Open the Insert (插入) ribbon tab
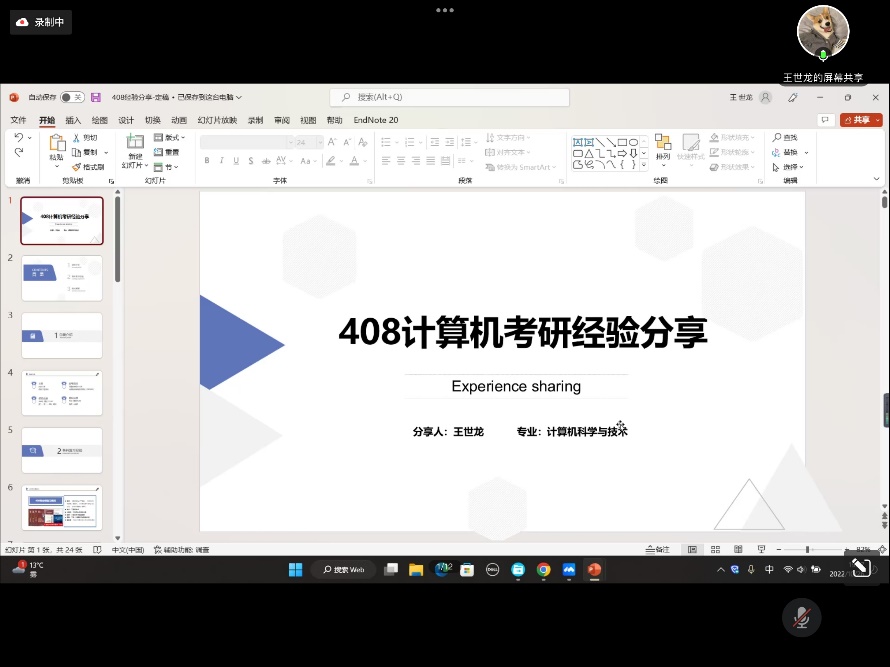 (73, 120)
